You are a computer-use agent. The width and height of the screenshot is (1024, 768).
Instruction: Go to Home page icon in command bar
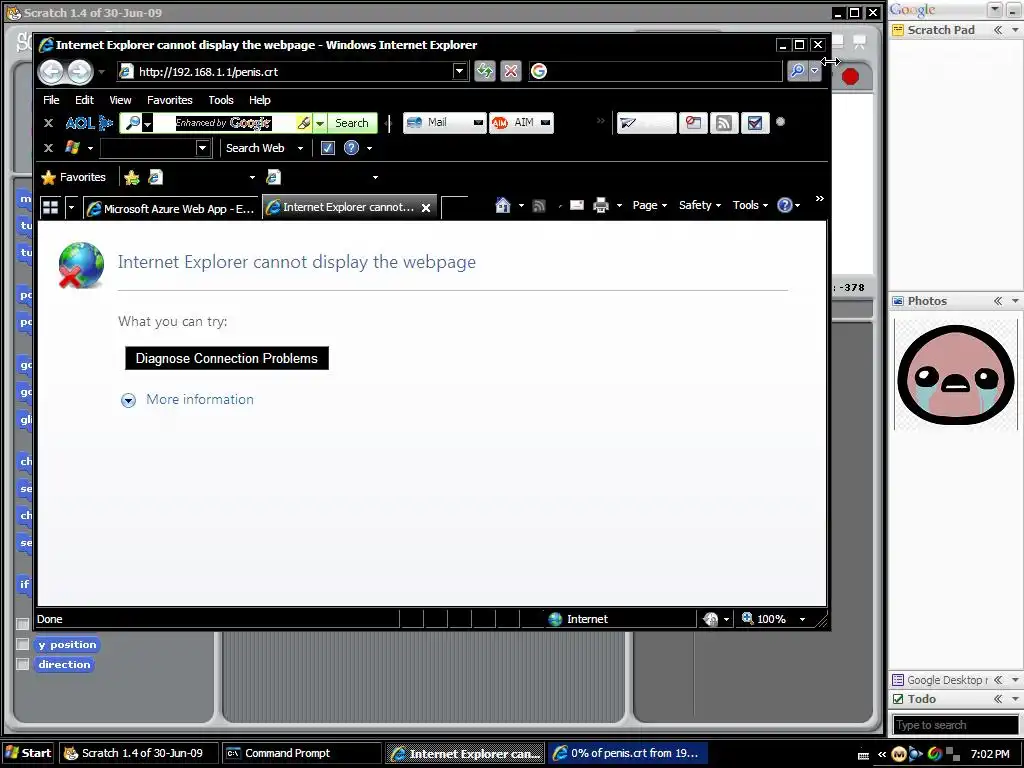tap(503, 206)
